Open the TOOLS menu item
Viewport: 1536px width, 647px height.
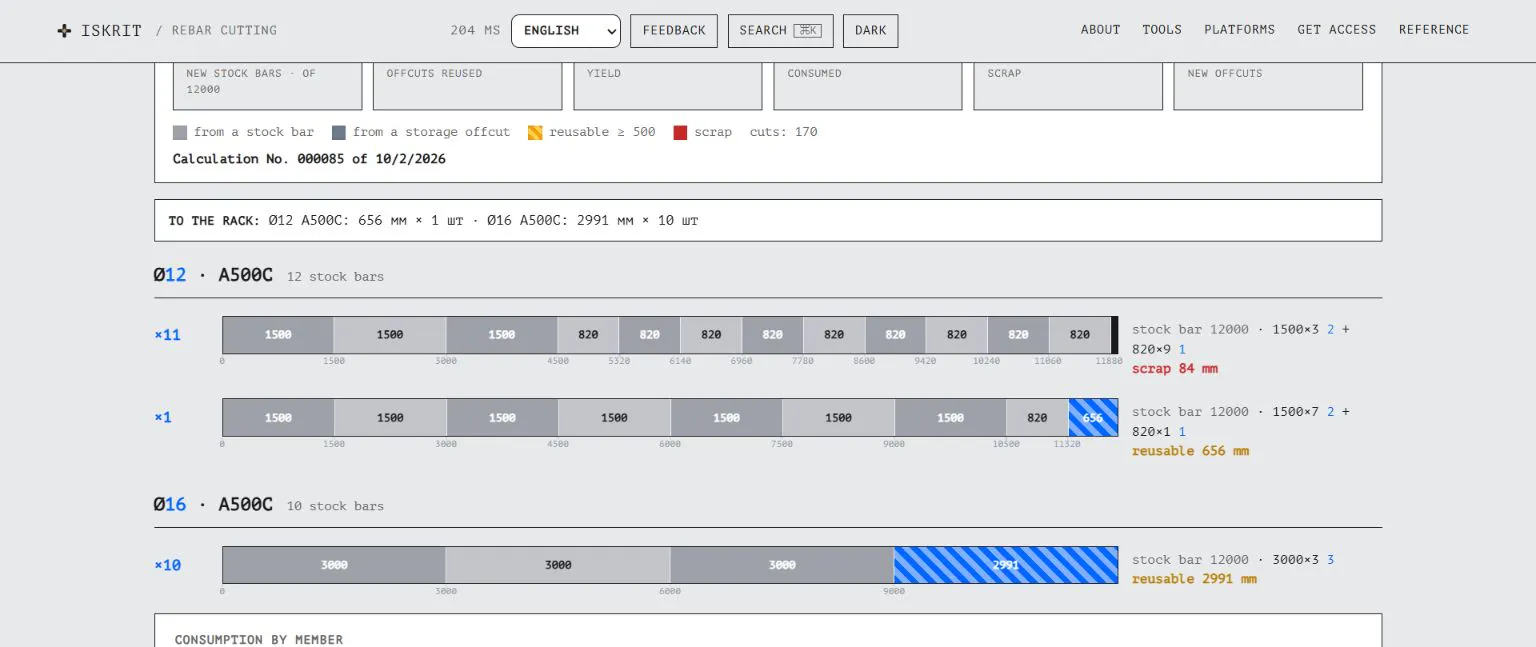1162,30
